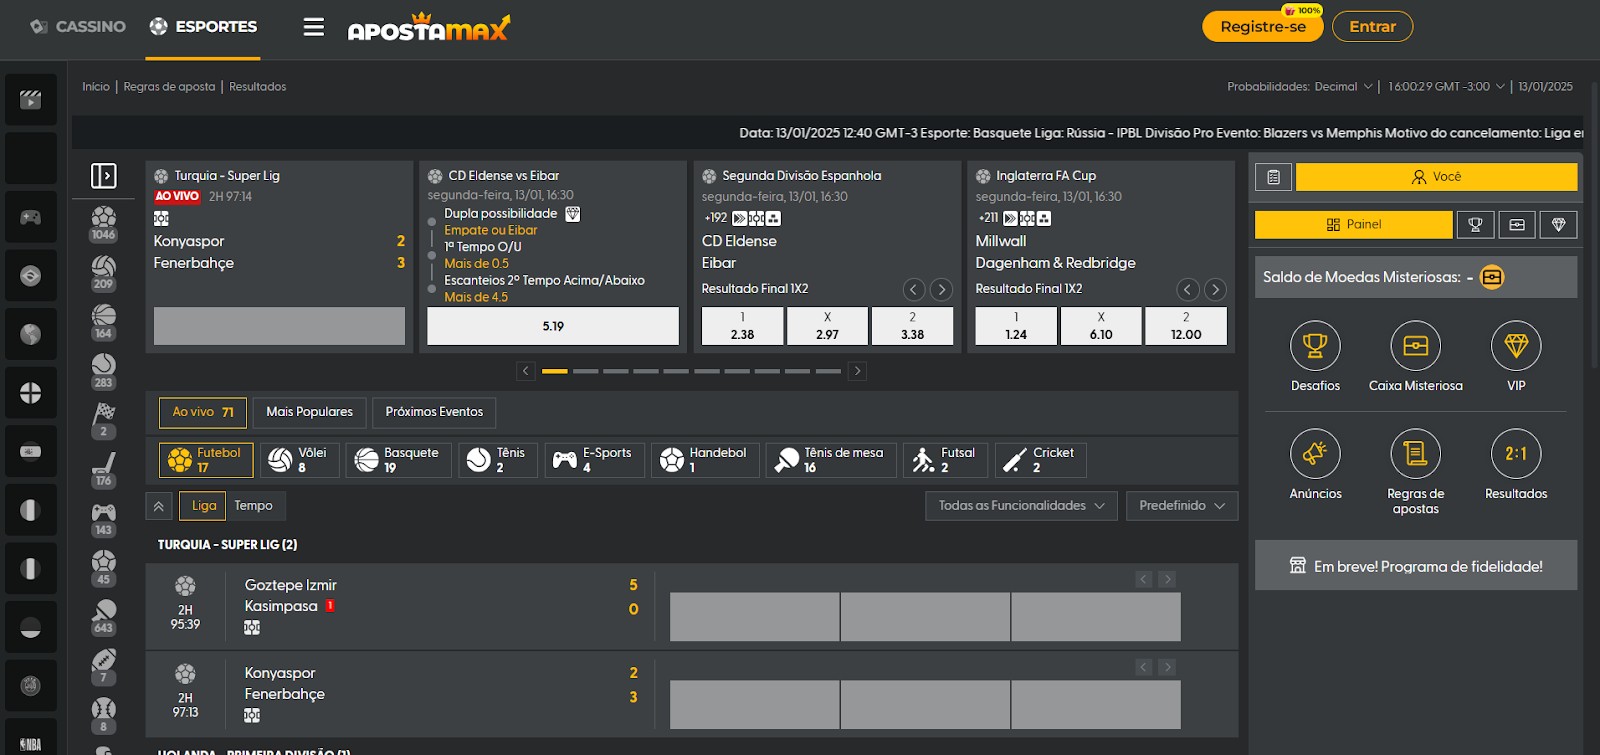1600x755 pixels.
Task: Open the Regras de apostas scroll icon
Action: [1416, 454]
